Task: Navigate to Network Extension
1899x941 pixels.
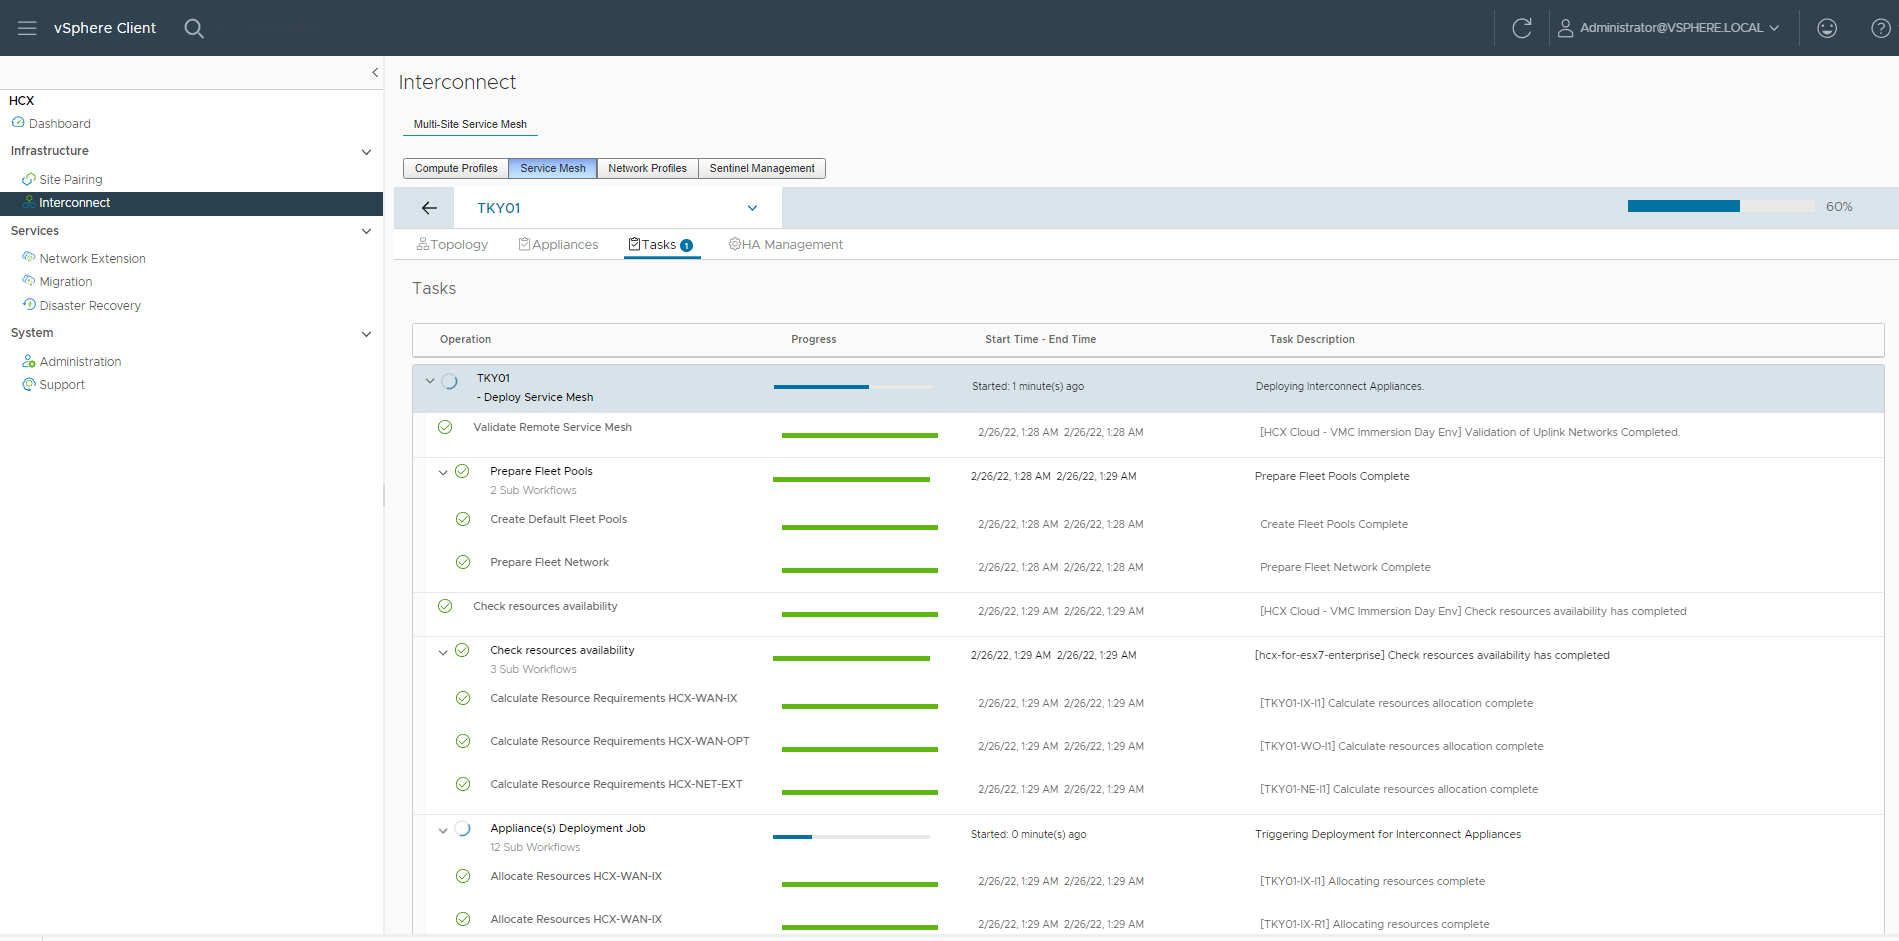Action: (93, 259)
